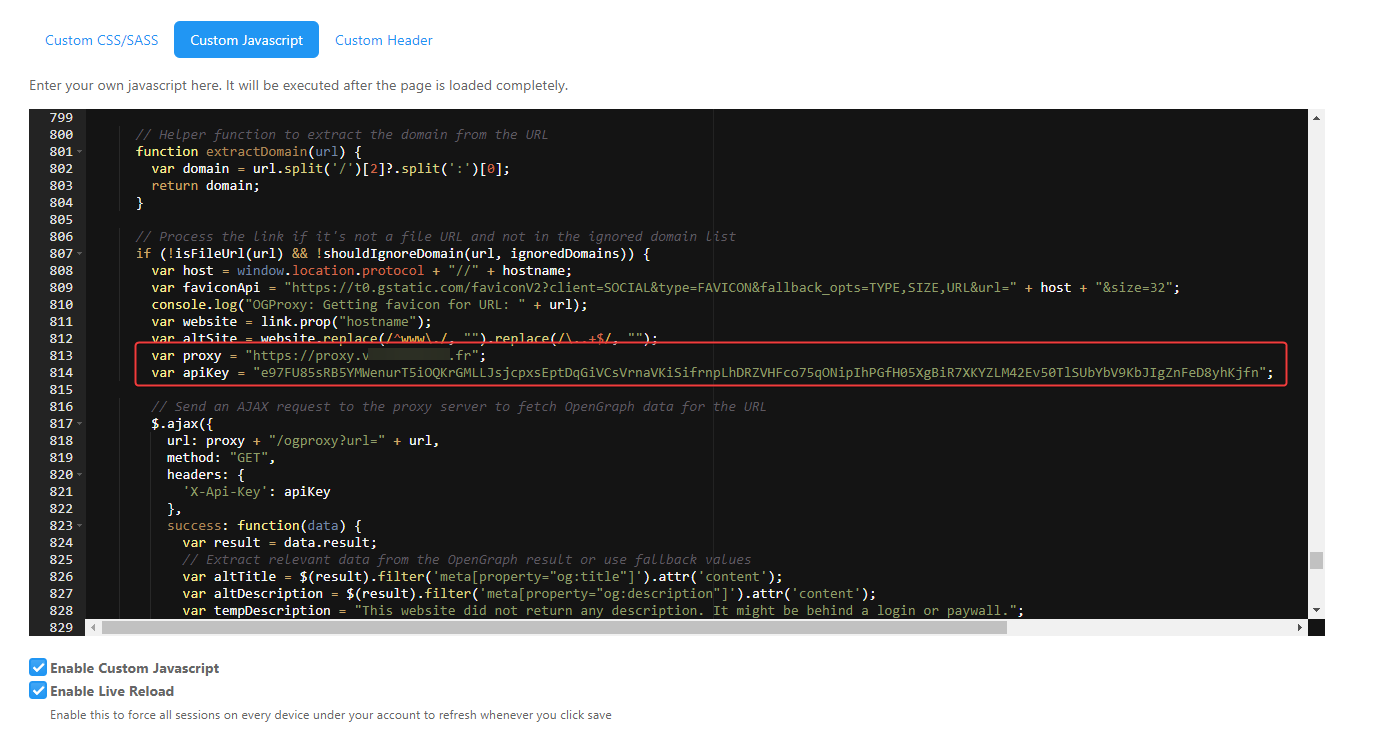Select the Custom Javascript tab
This screenshot has width=1381, height=743.
click(246, 40)
